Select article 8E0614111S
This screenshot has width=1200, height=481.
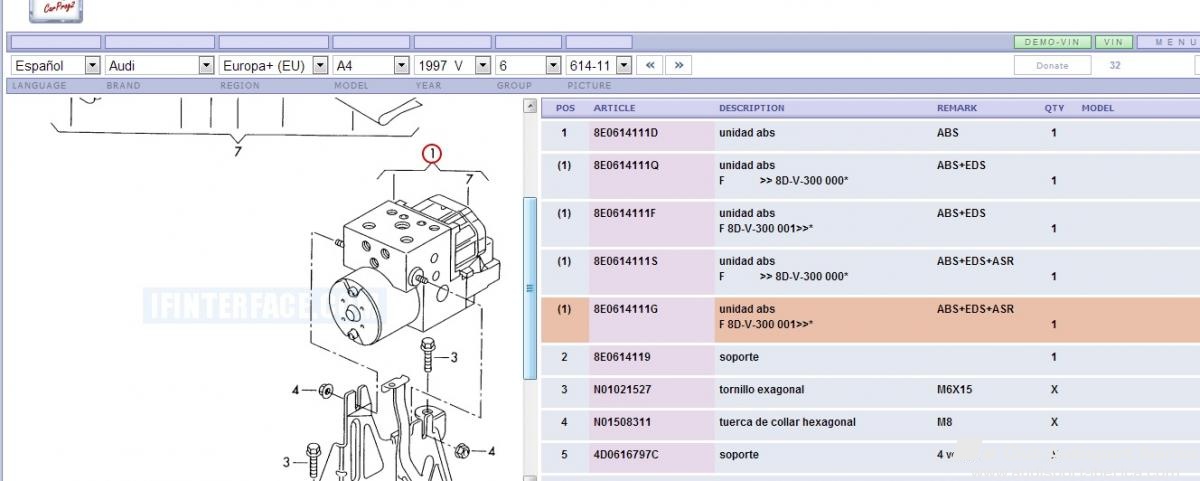click(x=625, y=261)
